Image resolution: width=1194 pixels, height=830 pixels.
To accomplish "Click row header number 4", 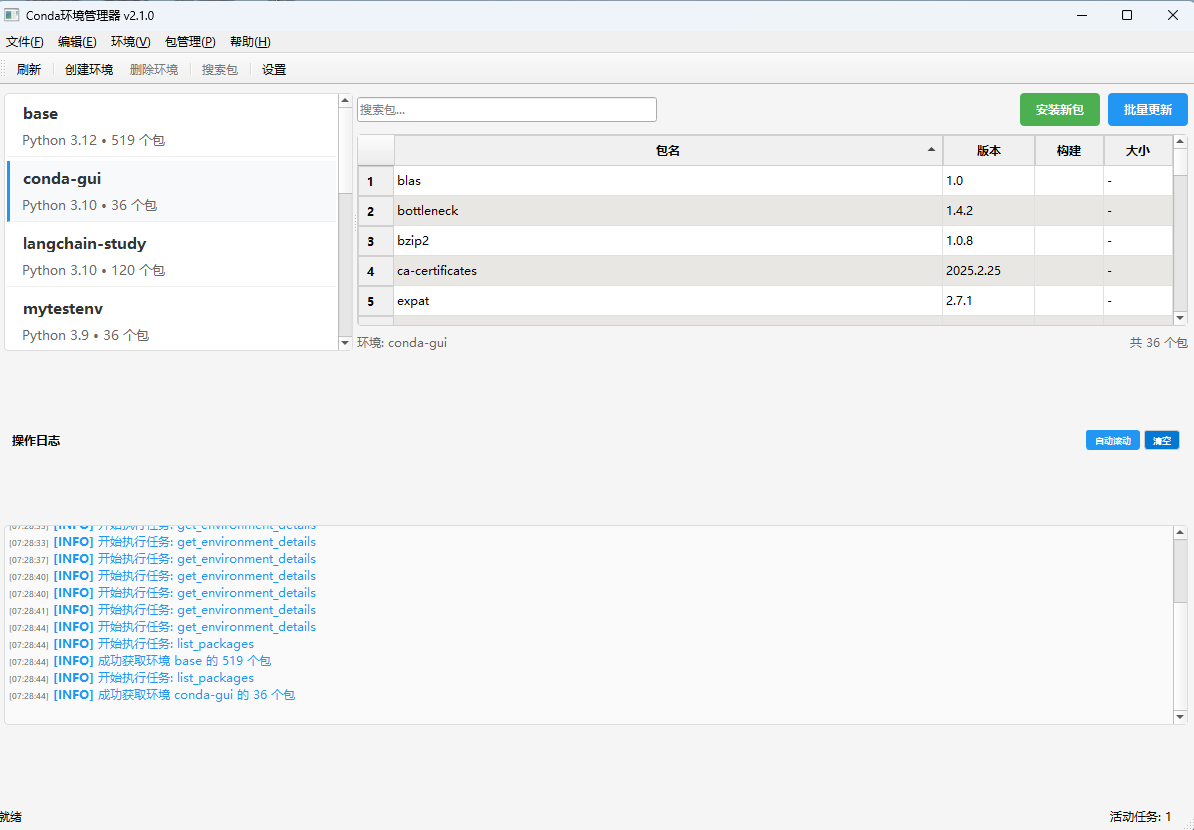I will pos(376,271).
